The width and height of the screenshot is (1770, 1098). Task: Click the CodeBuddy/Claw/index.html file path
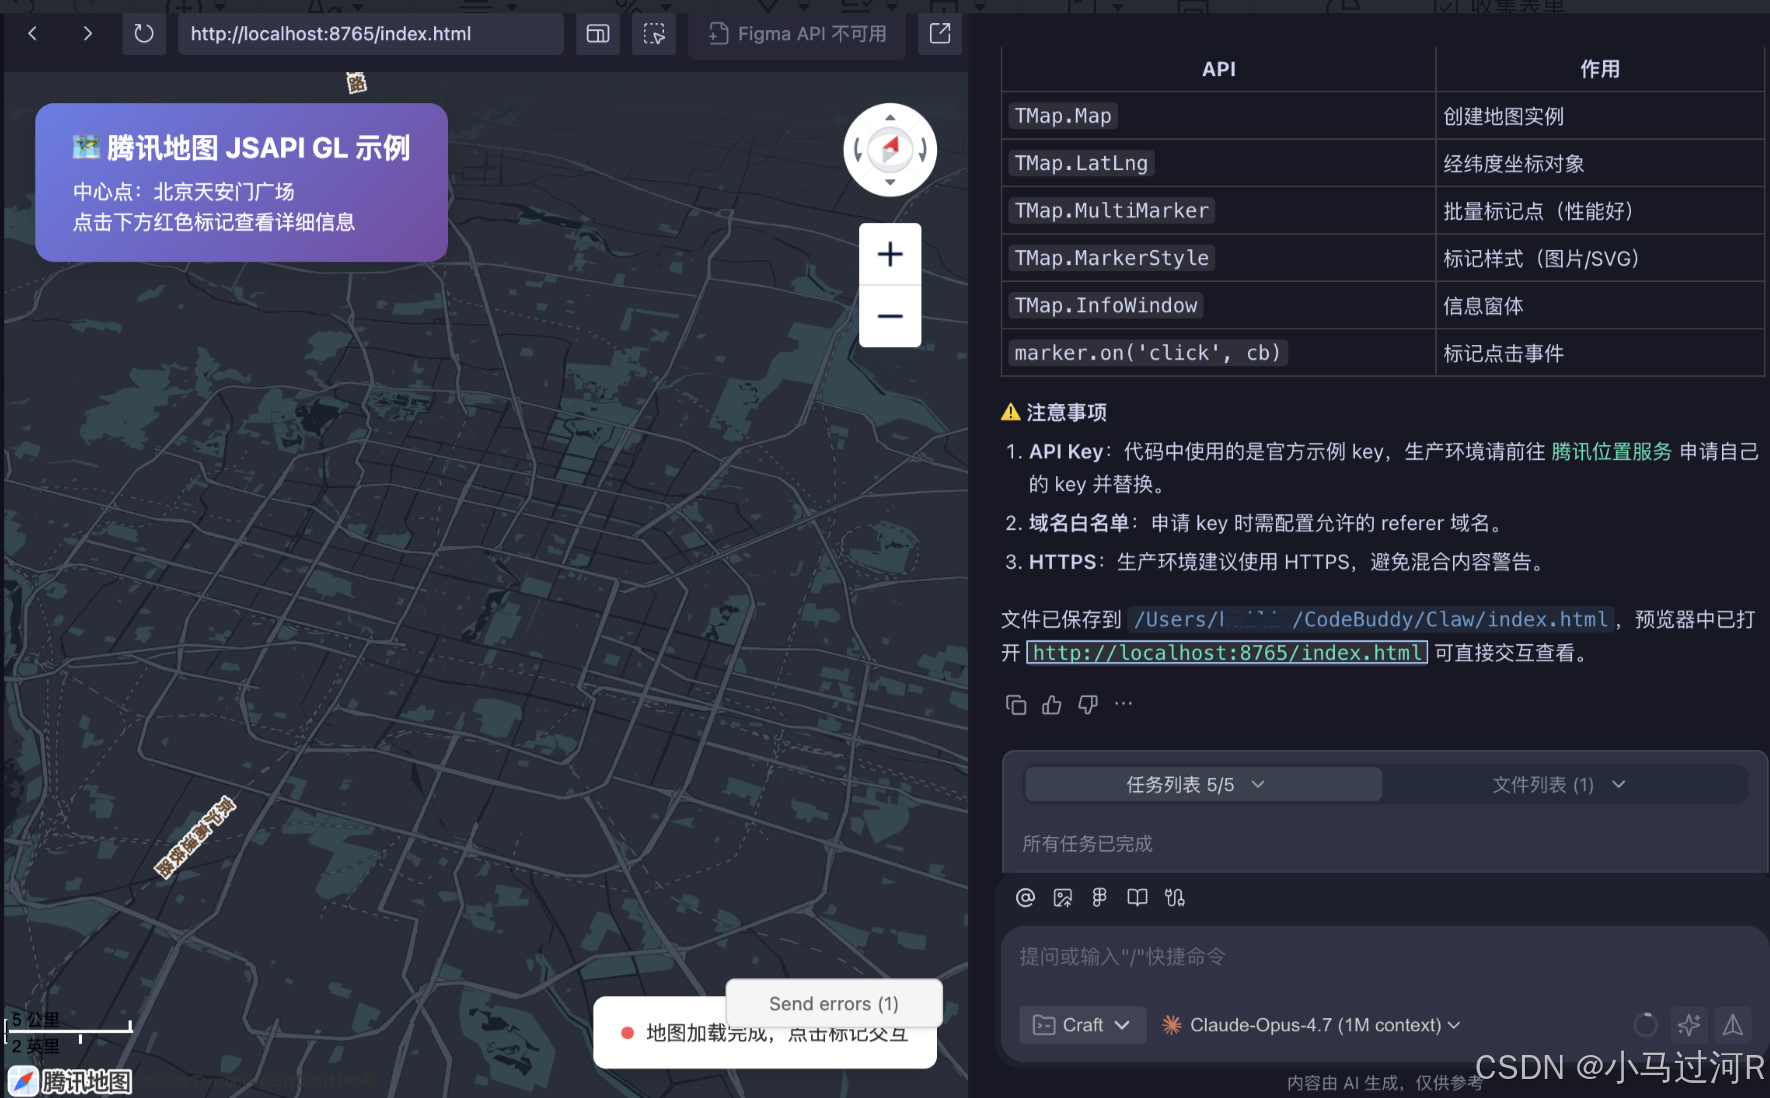tap(1371, 620)
